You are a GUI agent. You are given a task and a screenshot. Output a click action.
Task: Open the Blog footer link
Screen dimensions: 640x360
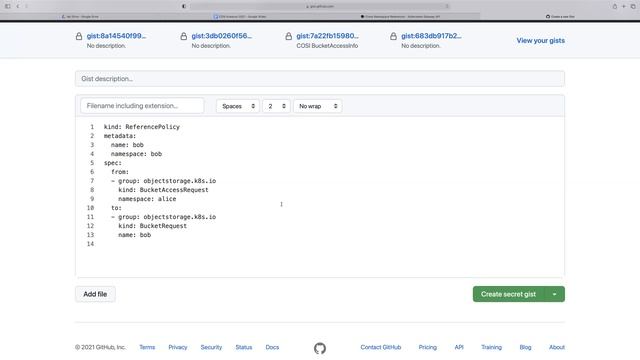click(x=525, y=347)
